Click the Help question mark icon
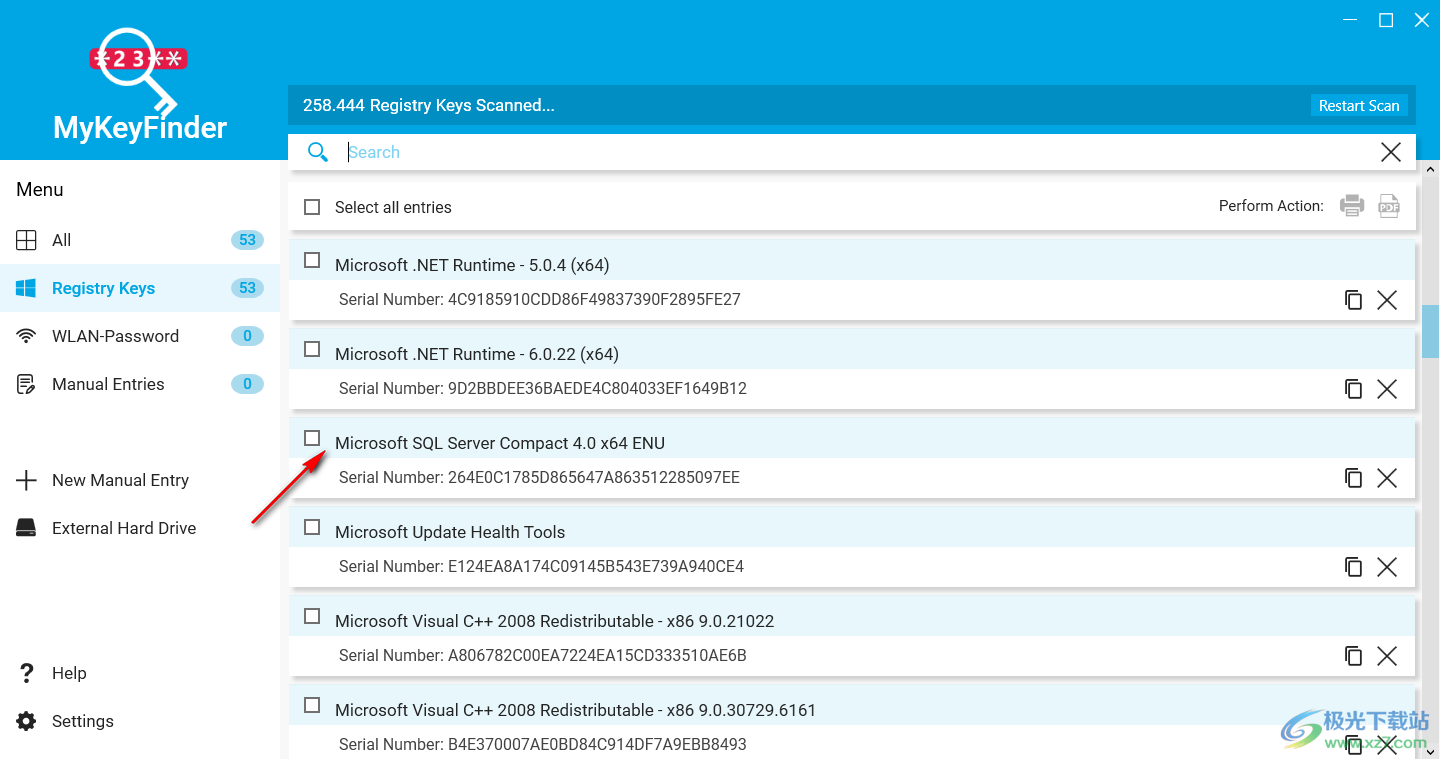This screenshot has width=1440, height=759. click(26, 673)
